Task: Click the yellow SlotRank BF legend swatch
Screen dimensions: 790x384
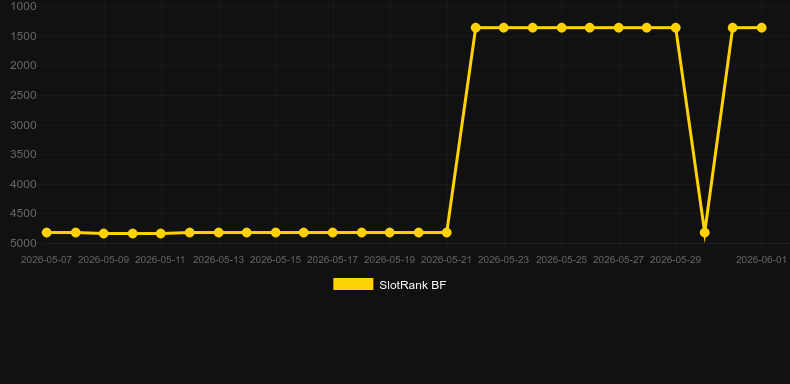Action: [x=353, y=284]
